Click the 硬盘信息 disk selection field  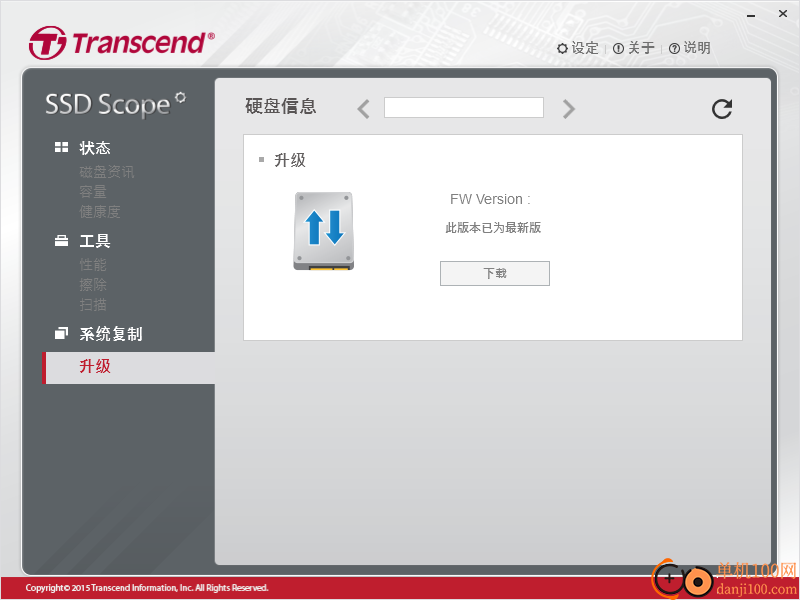point(463,108)
